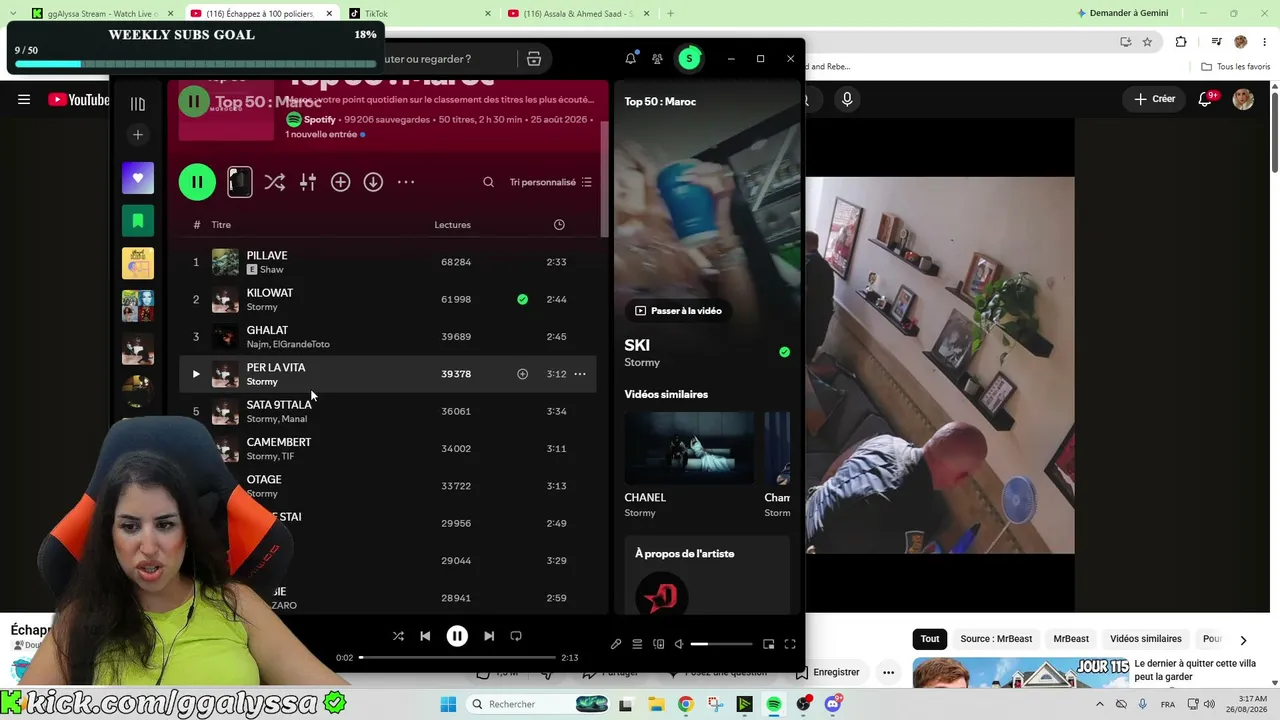Open YouTube notifications bell
Viewport: 1280px width, 720px height.
(x=1205, y=99)
